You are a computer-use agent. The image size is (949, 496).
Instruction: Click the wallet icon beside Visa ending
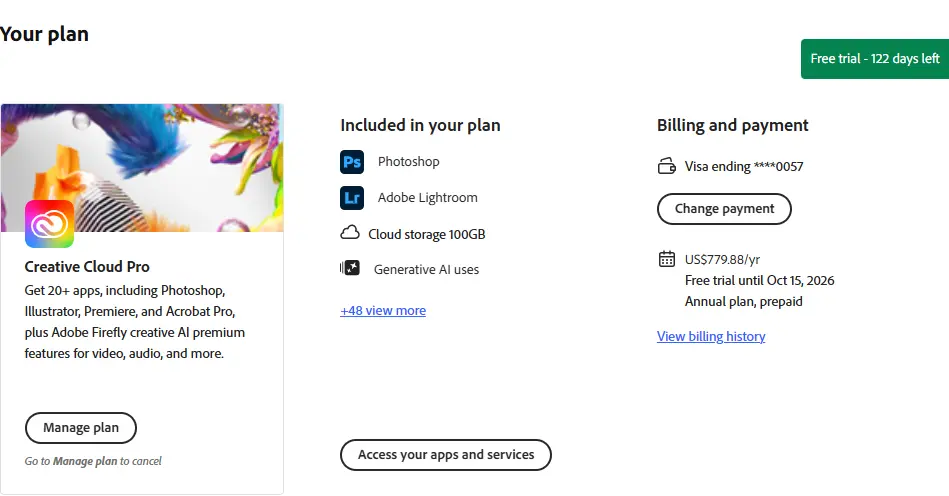point(666,166)
